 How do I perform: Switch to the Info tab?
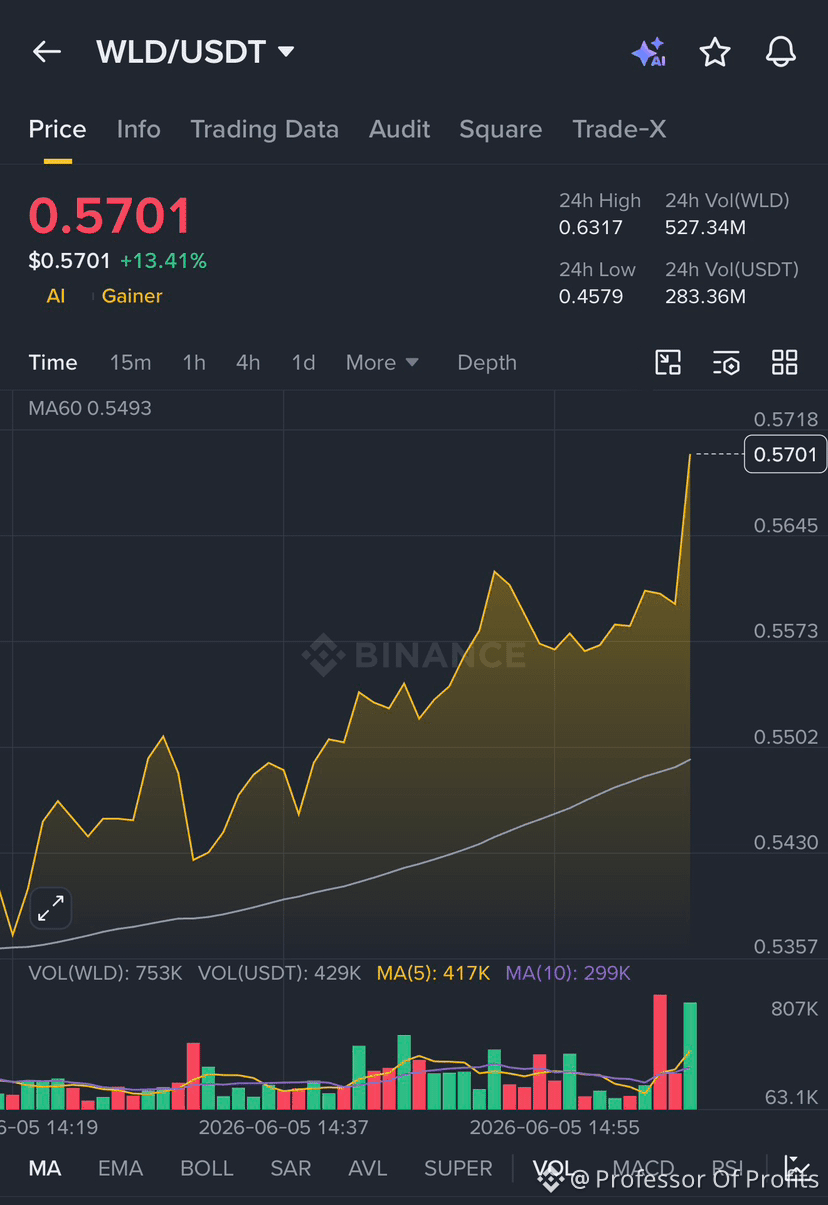point(138,129)
